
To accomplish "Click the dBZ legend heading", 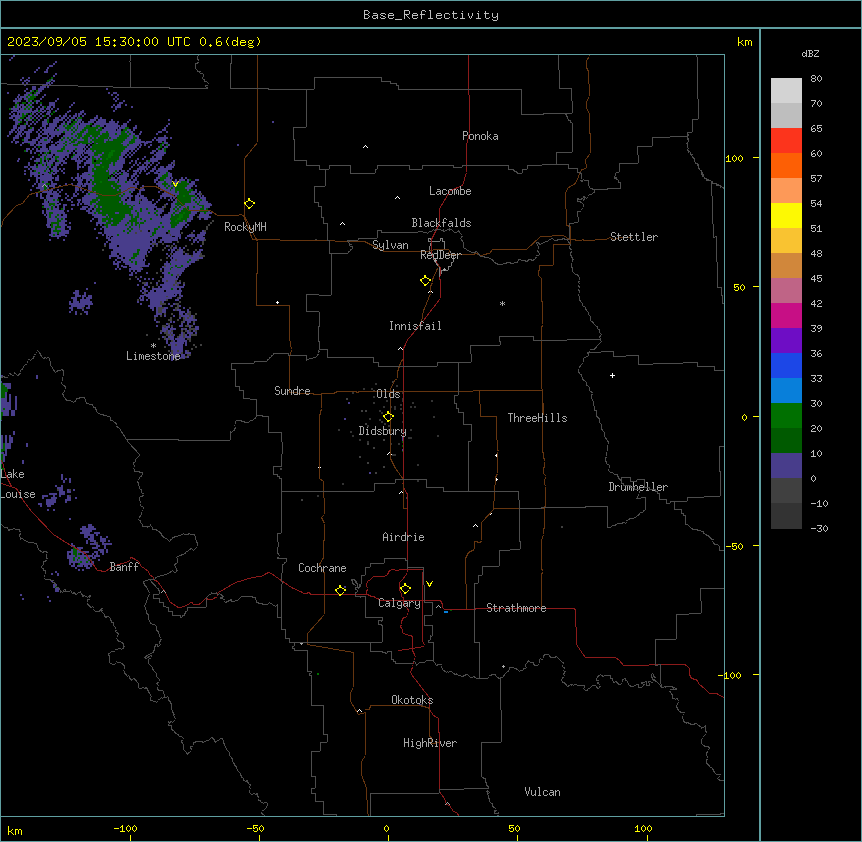I will 810,53.
